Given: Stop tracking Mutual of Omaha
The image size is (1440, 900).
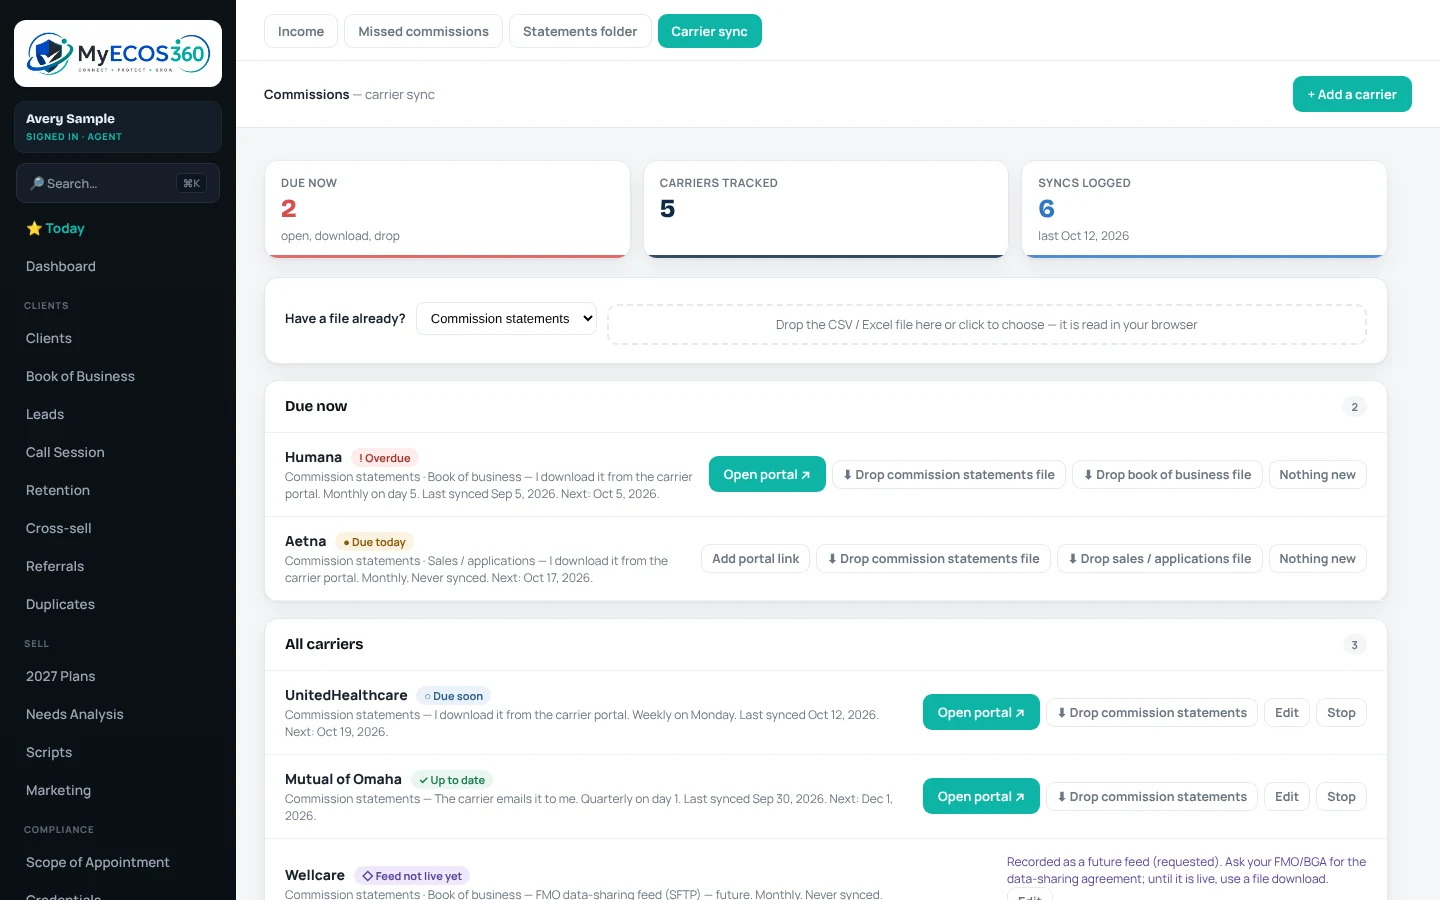Looking at the screenshot, I should tap(1341, 797).
